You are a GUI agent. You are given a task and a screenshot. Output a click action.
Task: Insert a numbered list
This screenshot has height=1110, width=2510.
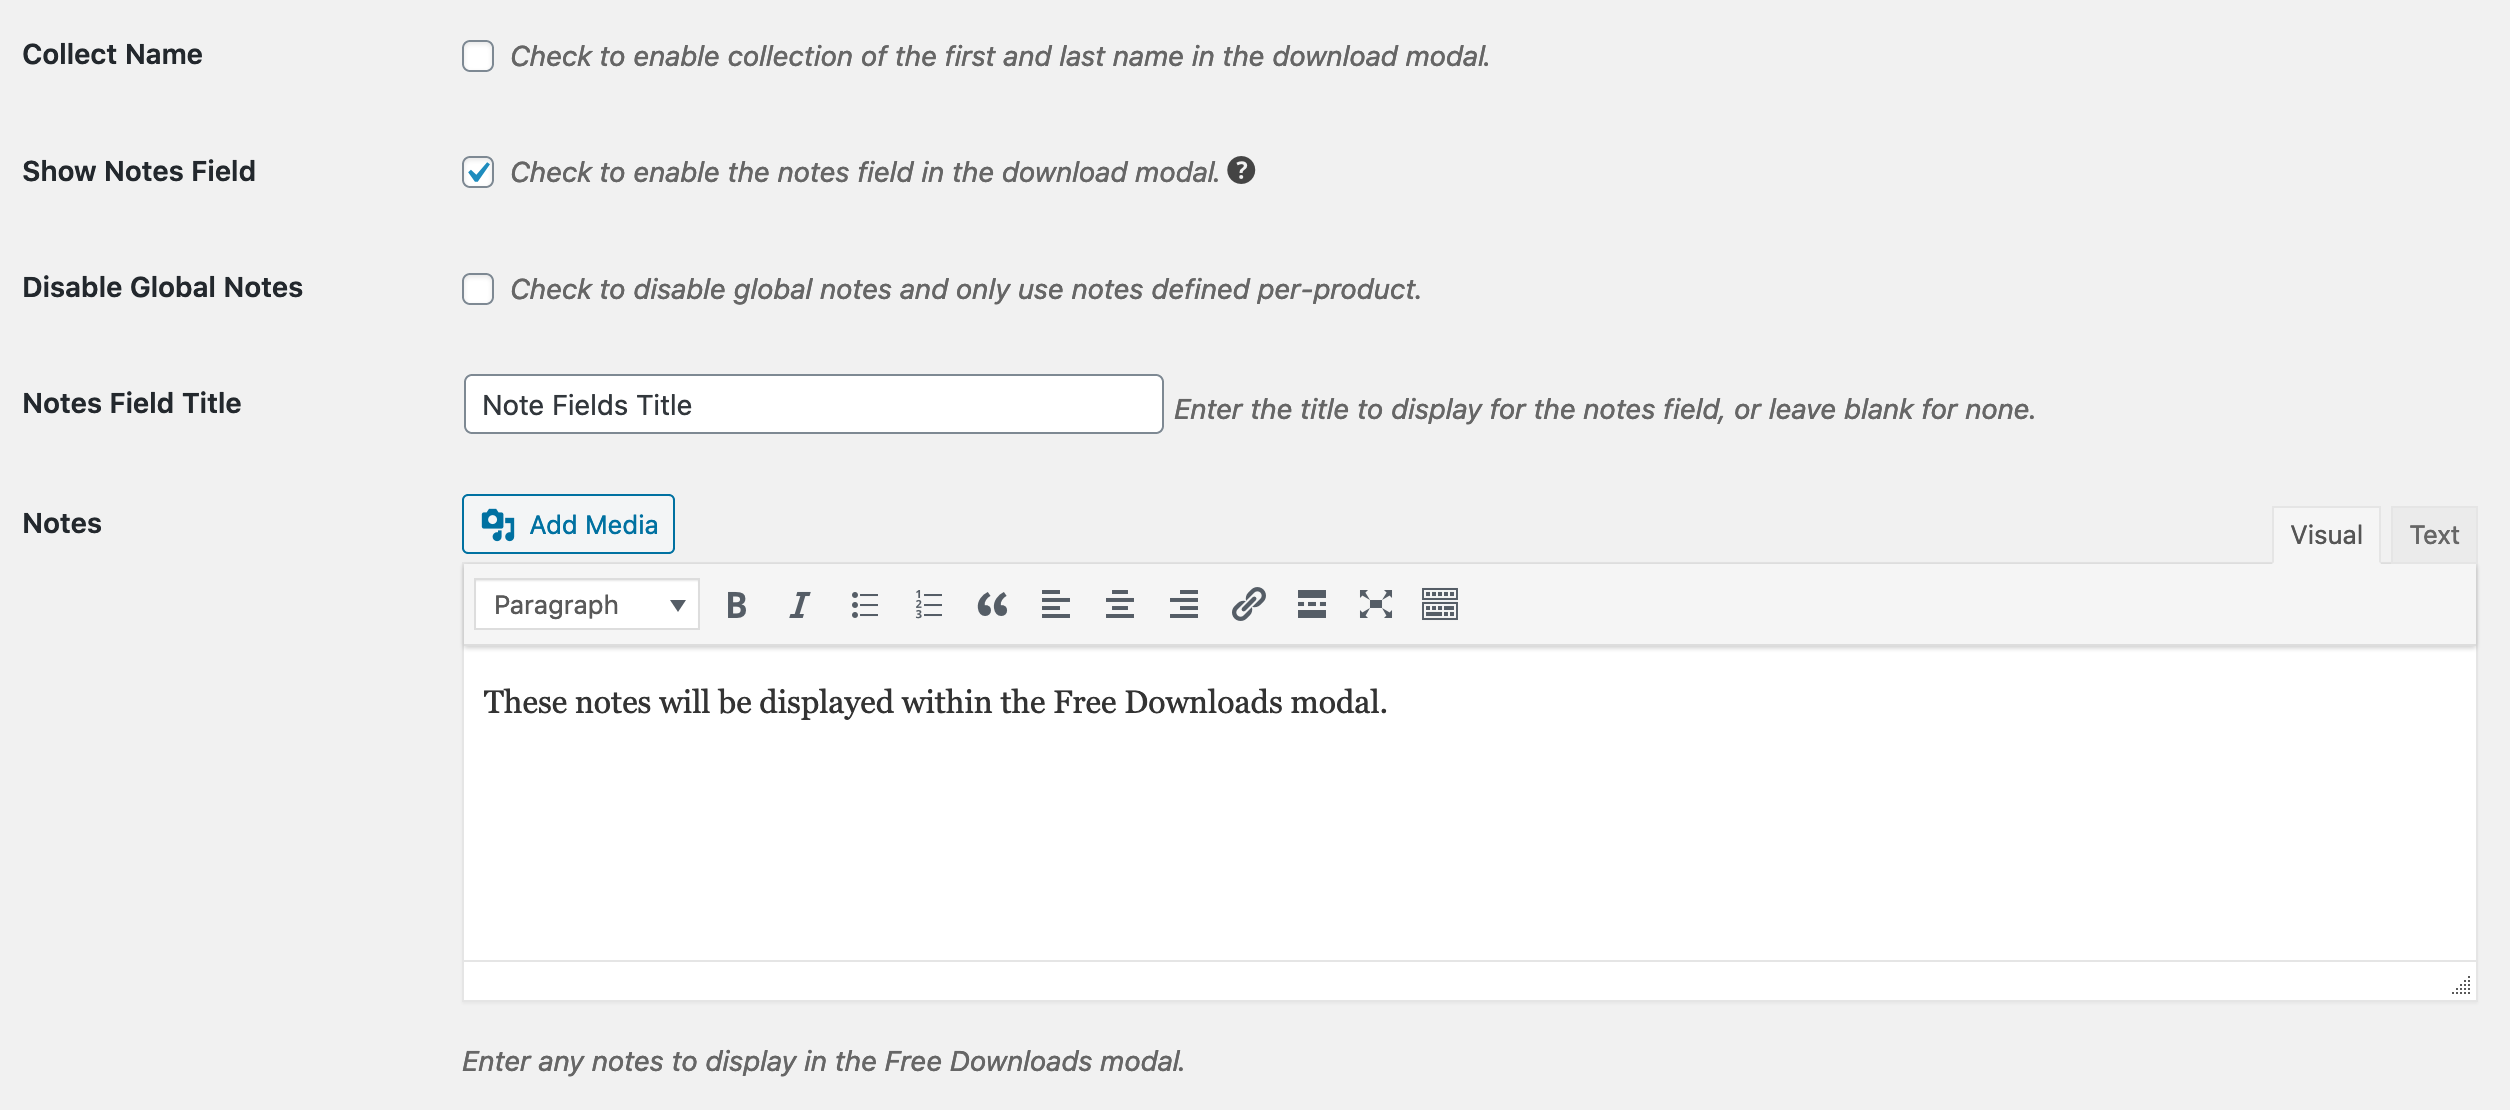pyautogui.click(x=928, y=605)
